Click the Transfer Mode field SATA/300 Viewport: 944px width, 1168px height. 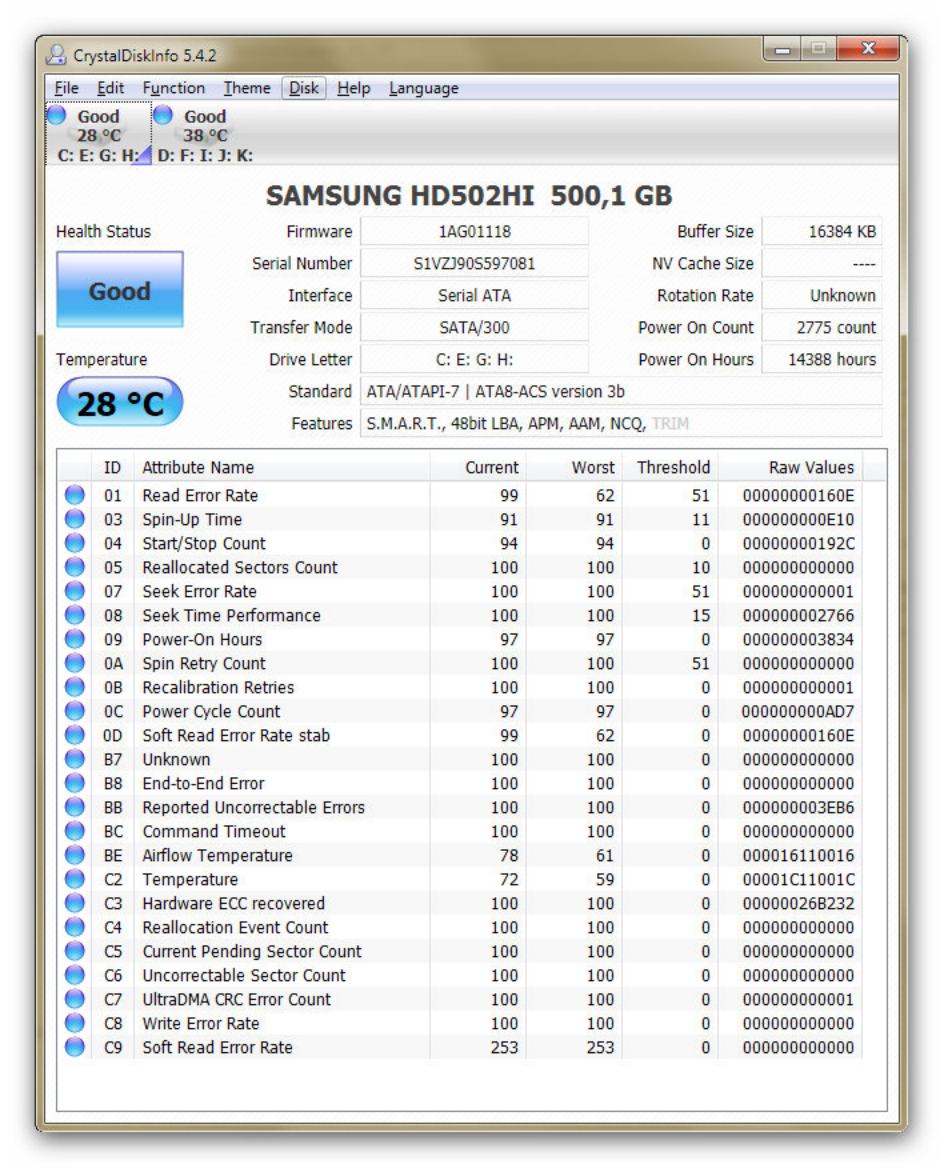(475, 328)
